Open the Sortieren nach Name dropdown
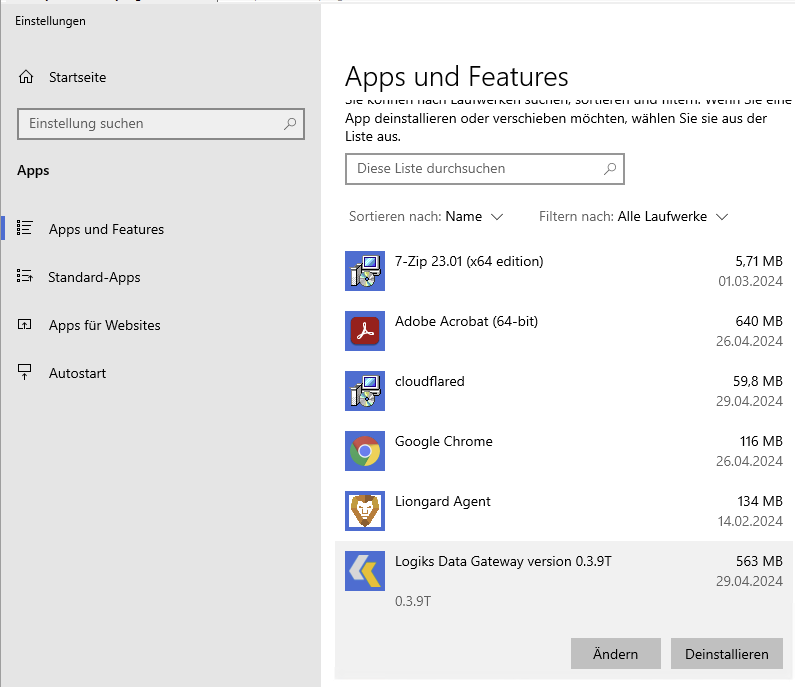795x687 pixels. click(474, 216)
